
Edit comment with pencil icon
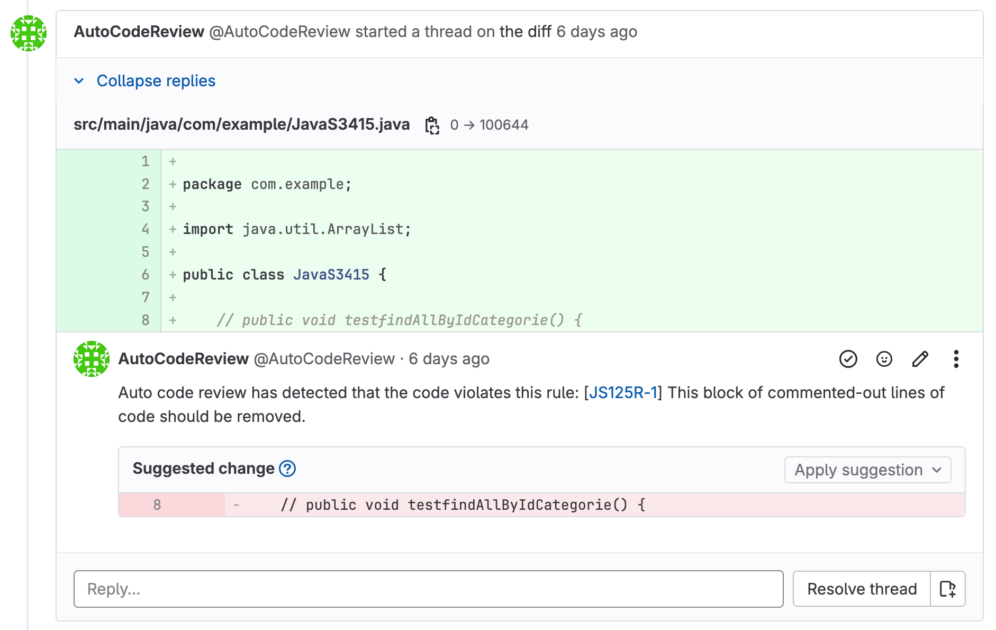pyautogui.click(x=920, y=359)
